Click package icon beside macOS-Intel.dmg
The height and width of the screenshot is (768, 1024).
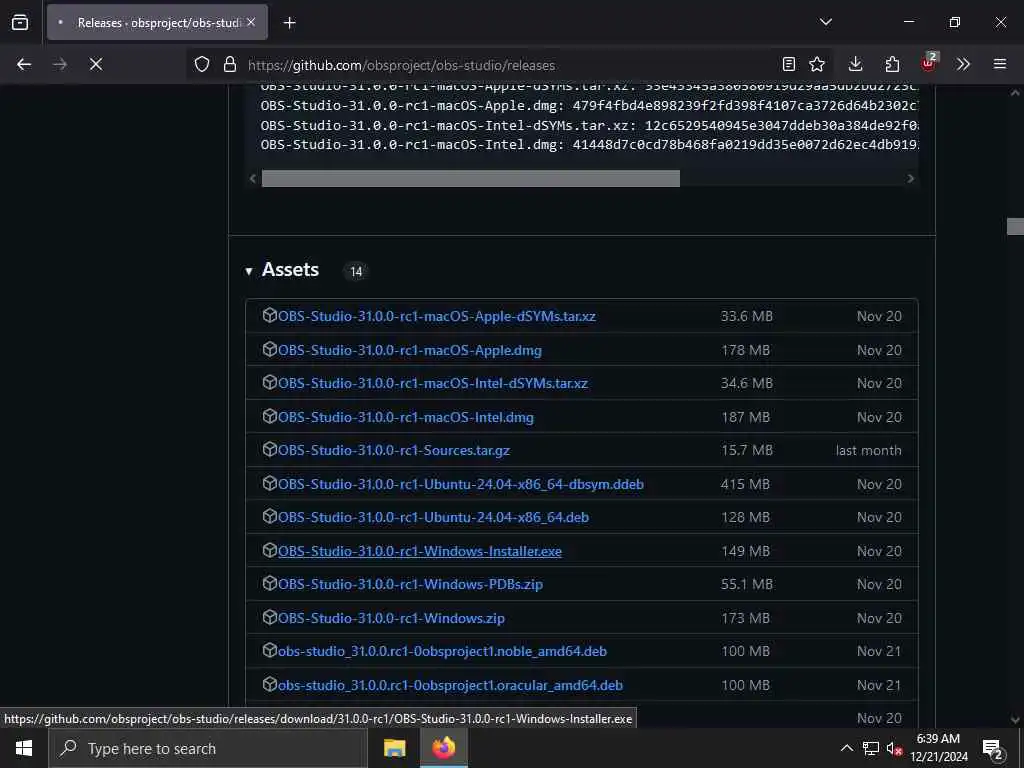pos(269,417)
